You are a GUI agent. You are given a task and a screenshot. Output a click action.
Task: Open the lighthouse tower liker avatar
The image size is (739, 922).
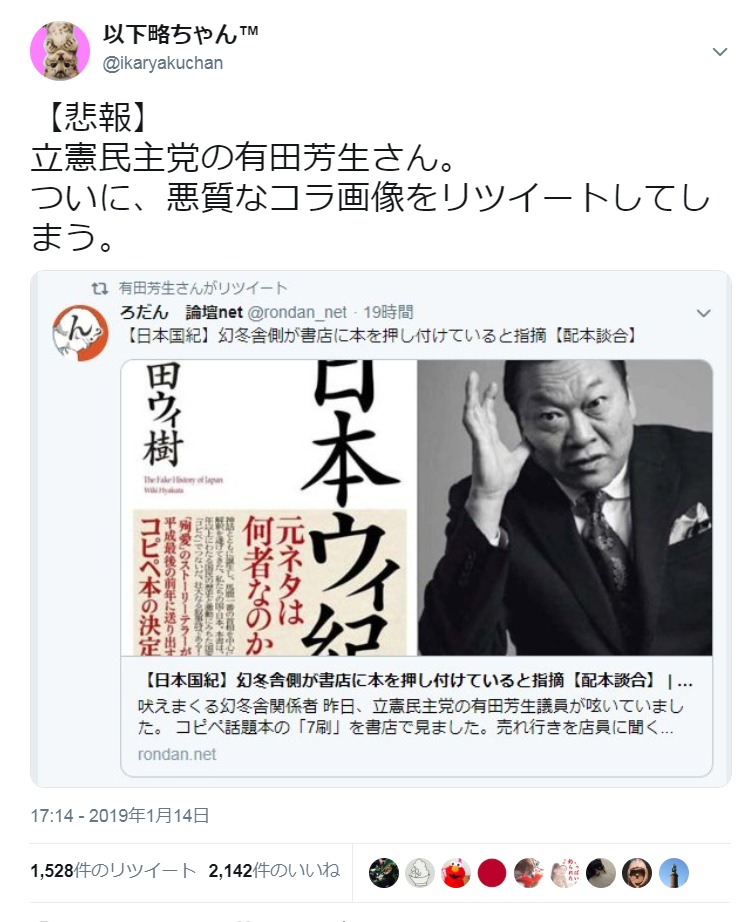[x=673, y=873]
